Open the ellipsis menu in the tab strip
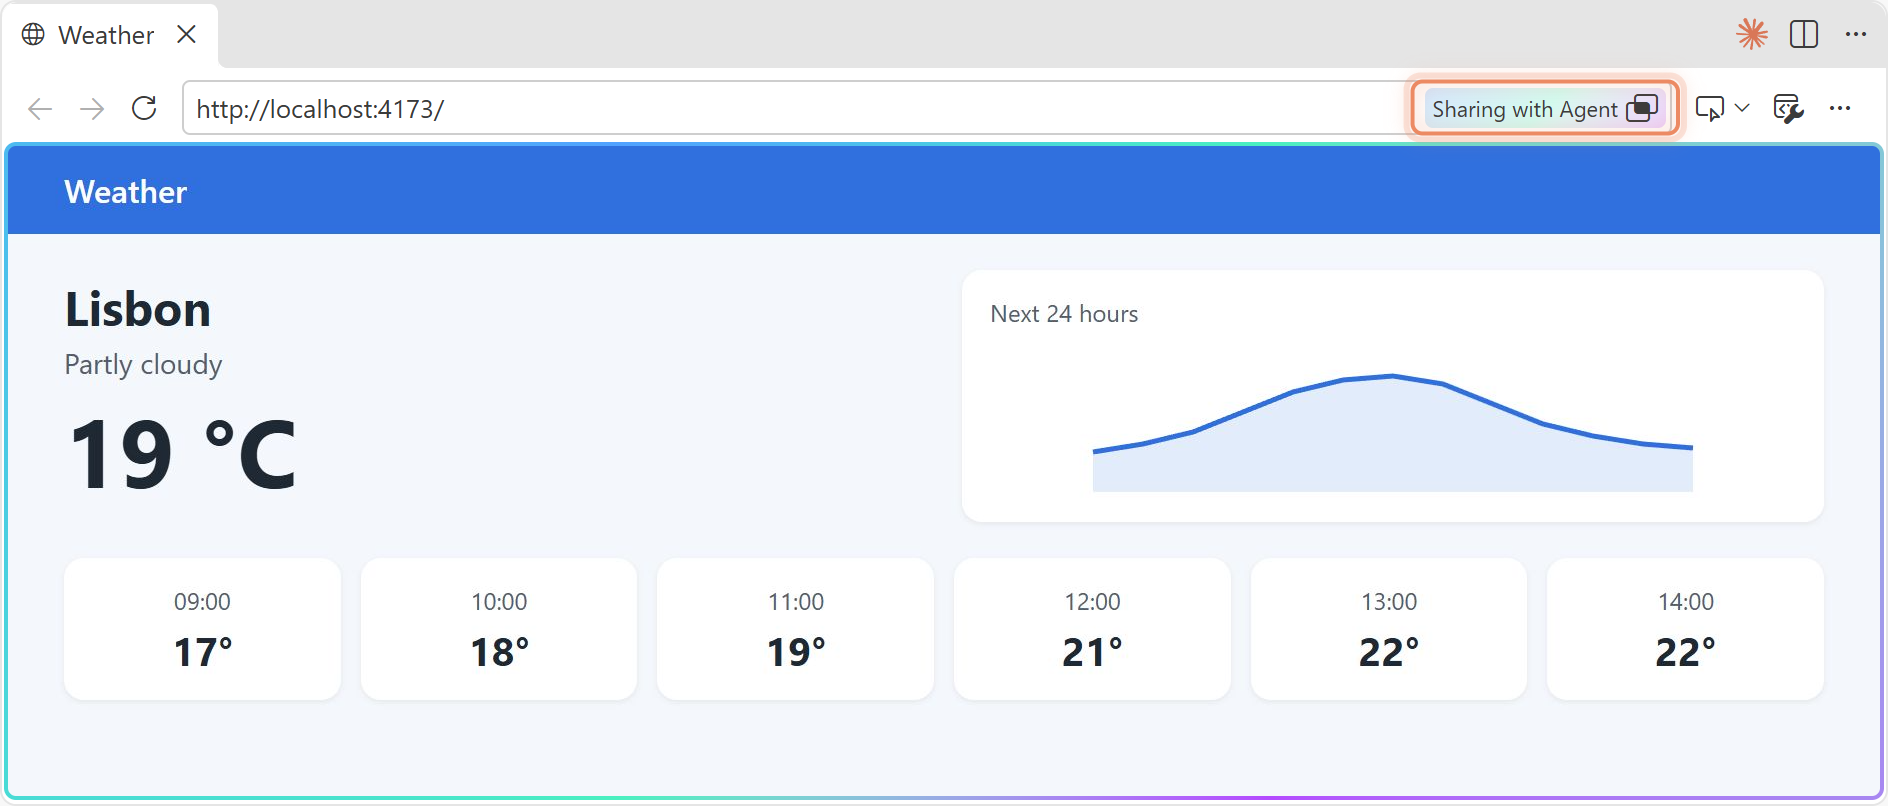This screenshot has width=1888, height=806. tap(1856, 34)
